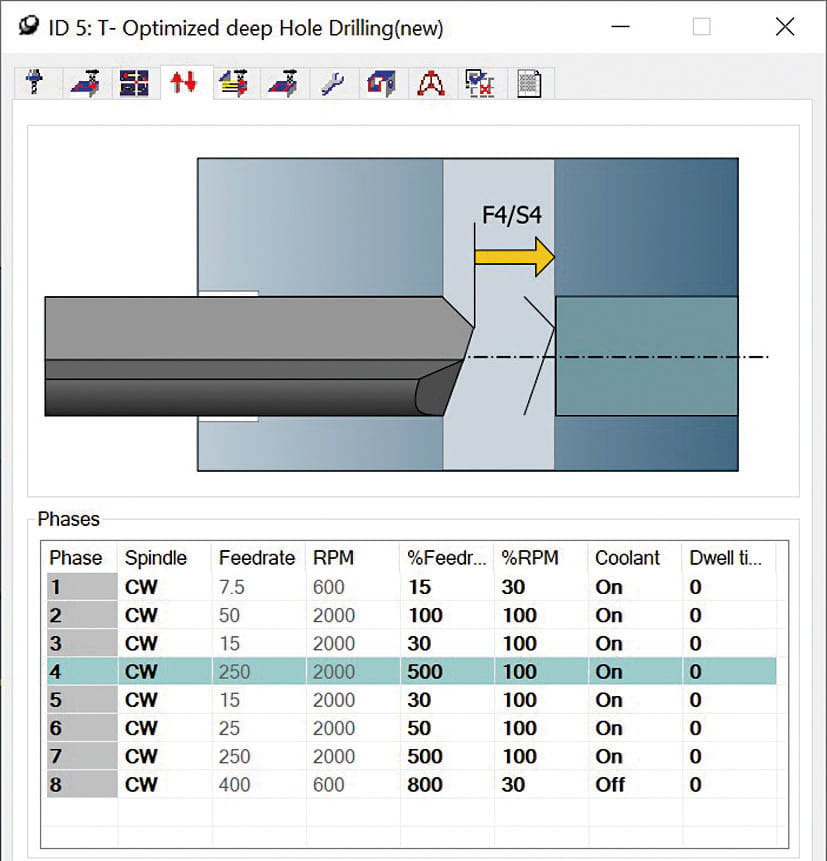Click the dwell time 0 in phase 5
This screenshot has height=861, width=827.
pos(695,700)
